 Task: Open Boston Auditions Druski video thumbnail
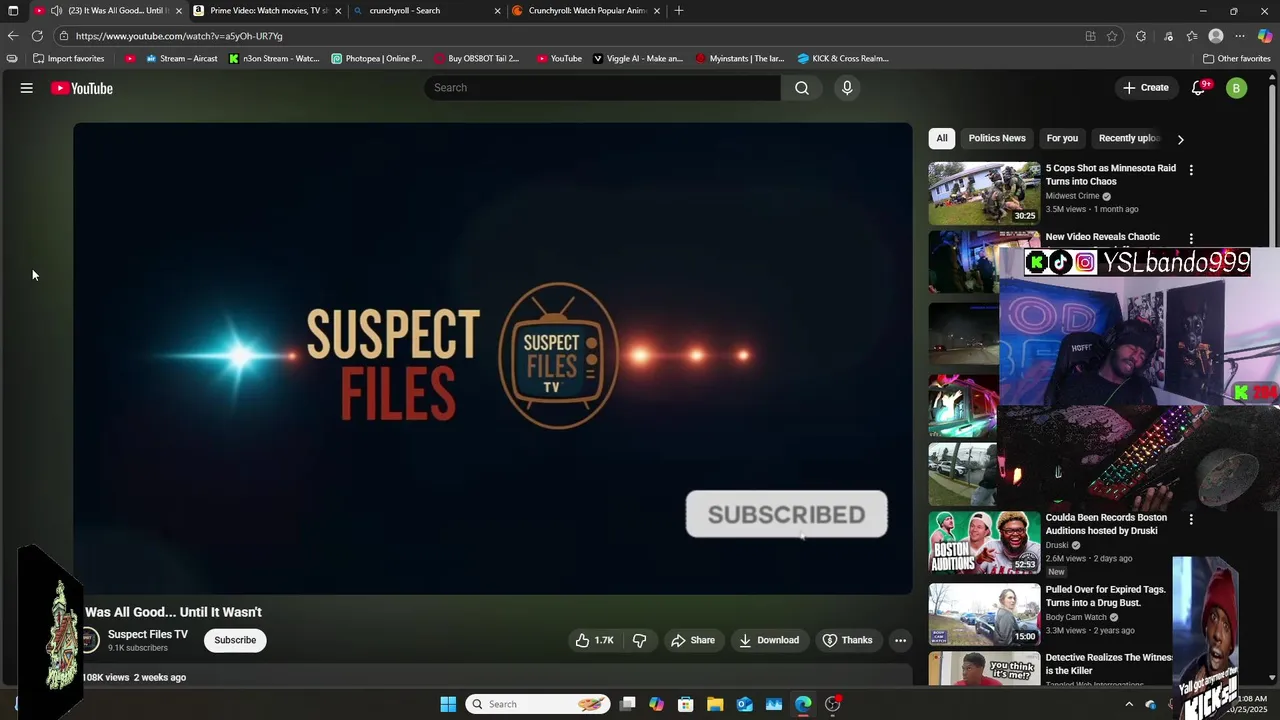pos(984,542)
